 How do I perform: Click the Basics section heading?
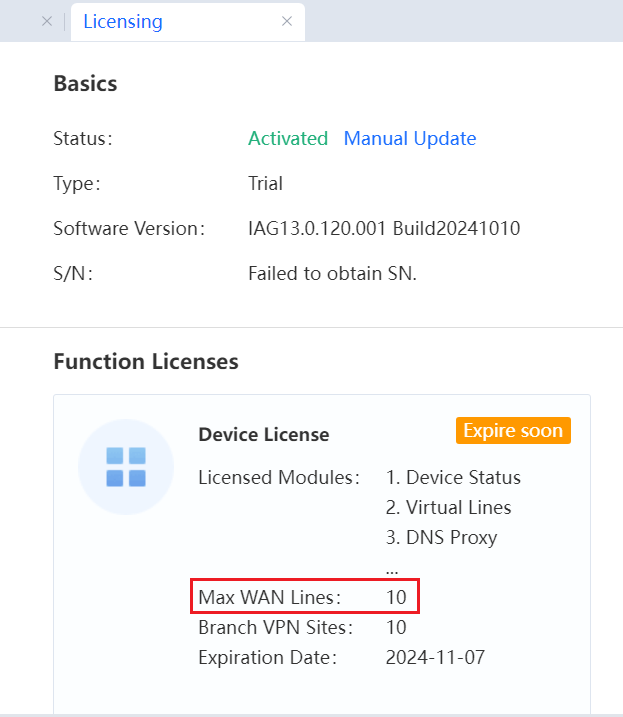point(85,84)
